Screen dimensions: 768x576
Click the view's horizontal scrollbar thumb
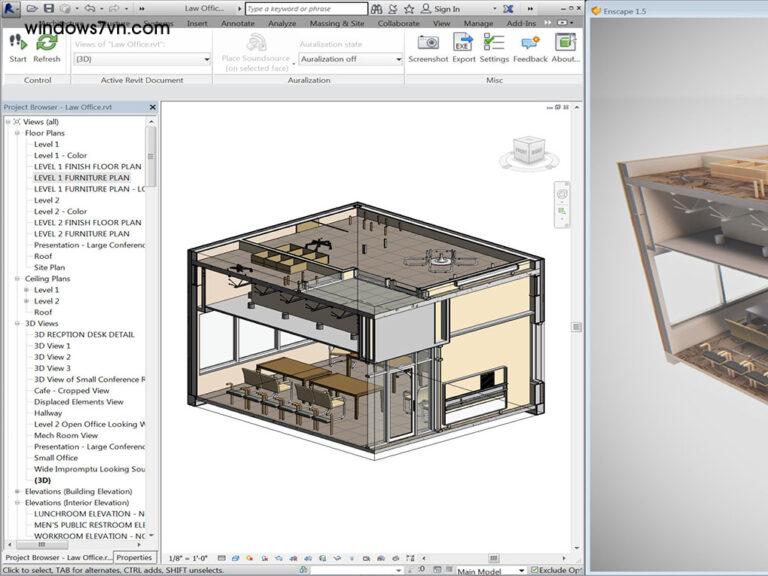click(494, 558)
